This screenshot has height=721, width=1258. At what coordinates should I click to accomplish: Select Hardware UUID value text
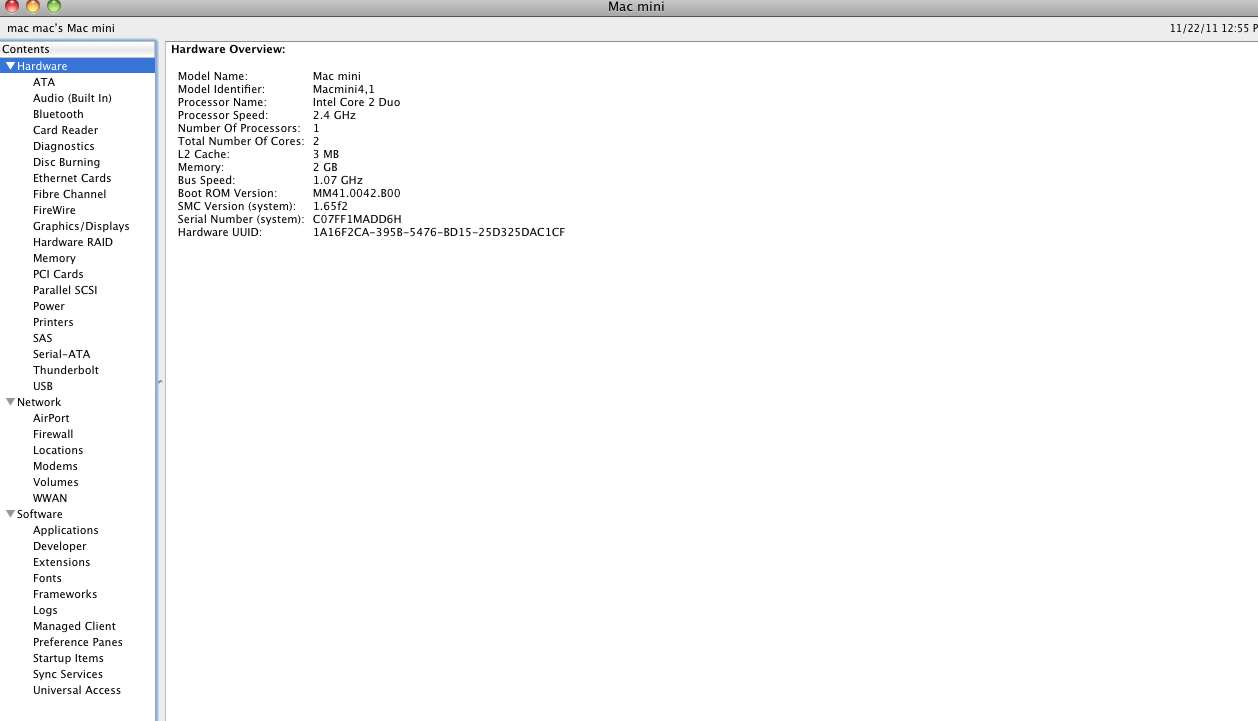(x=438, y=232)
